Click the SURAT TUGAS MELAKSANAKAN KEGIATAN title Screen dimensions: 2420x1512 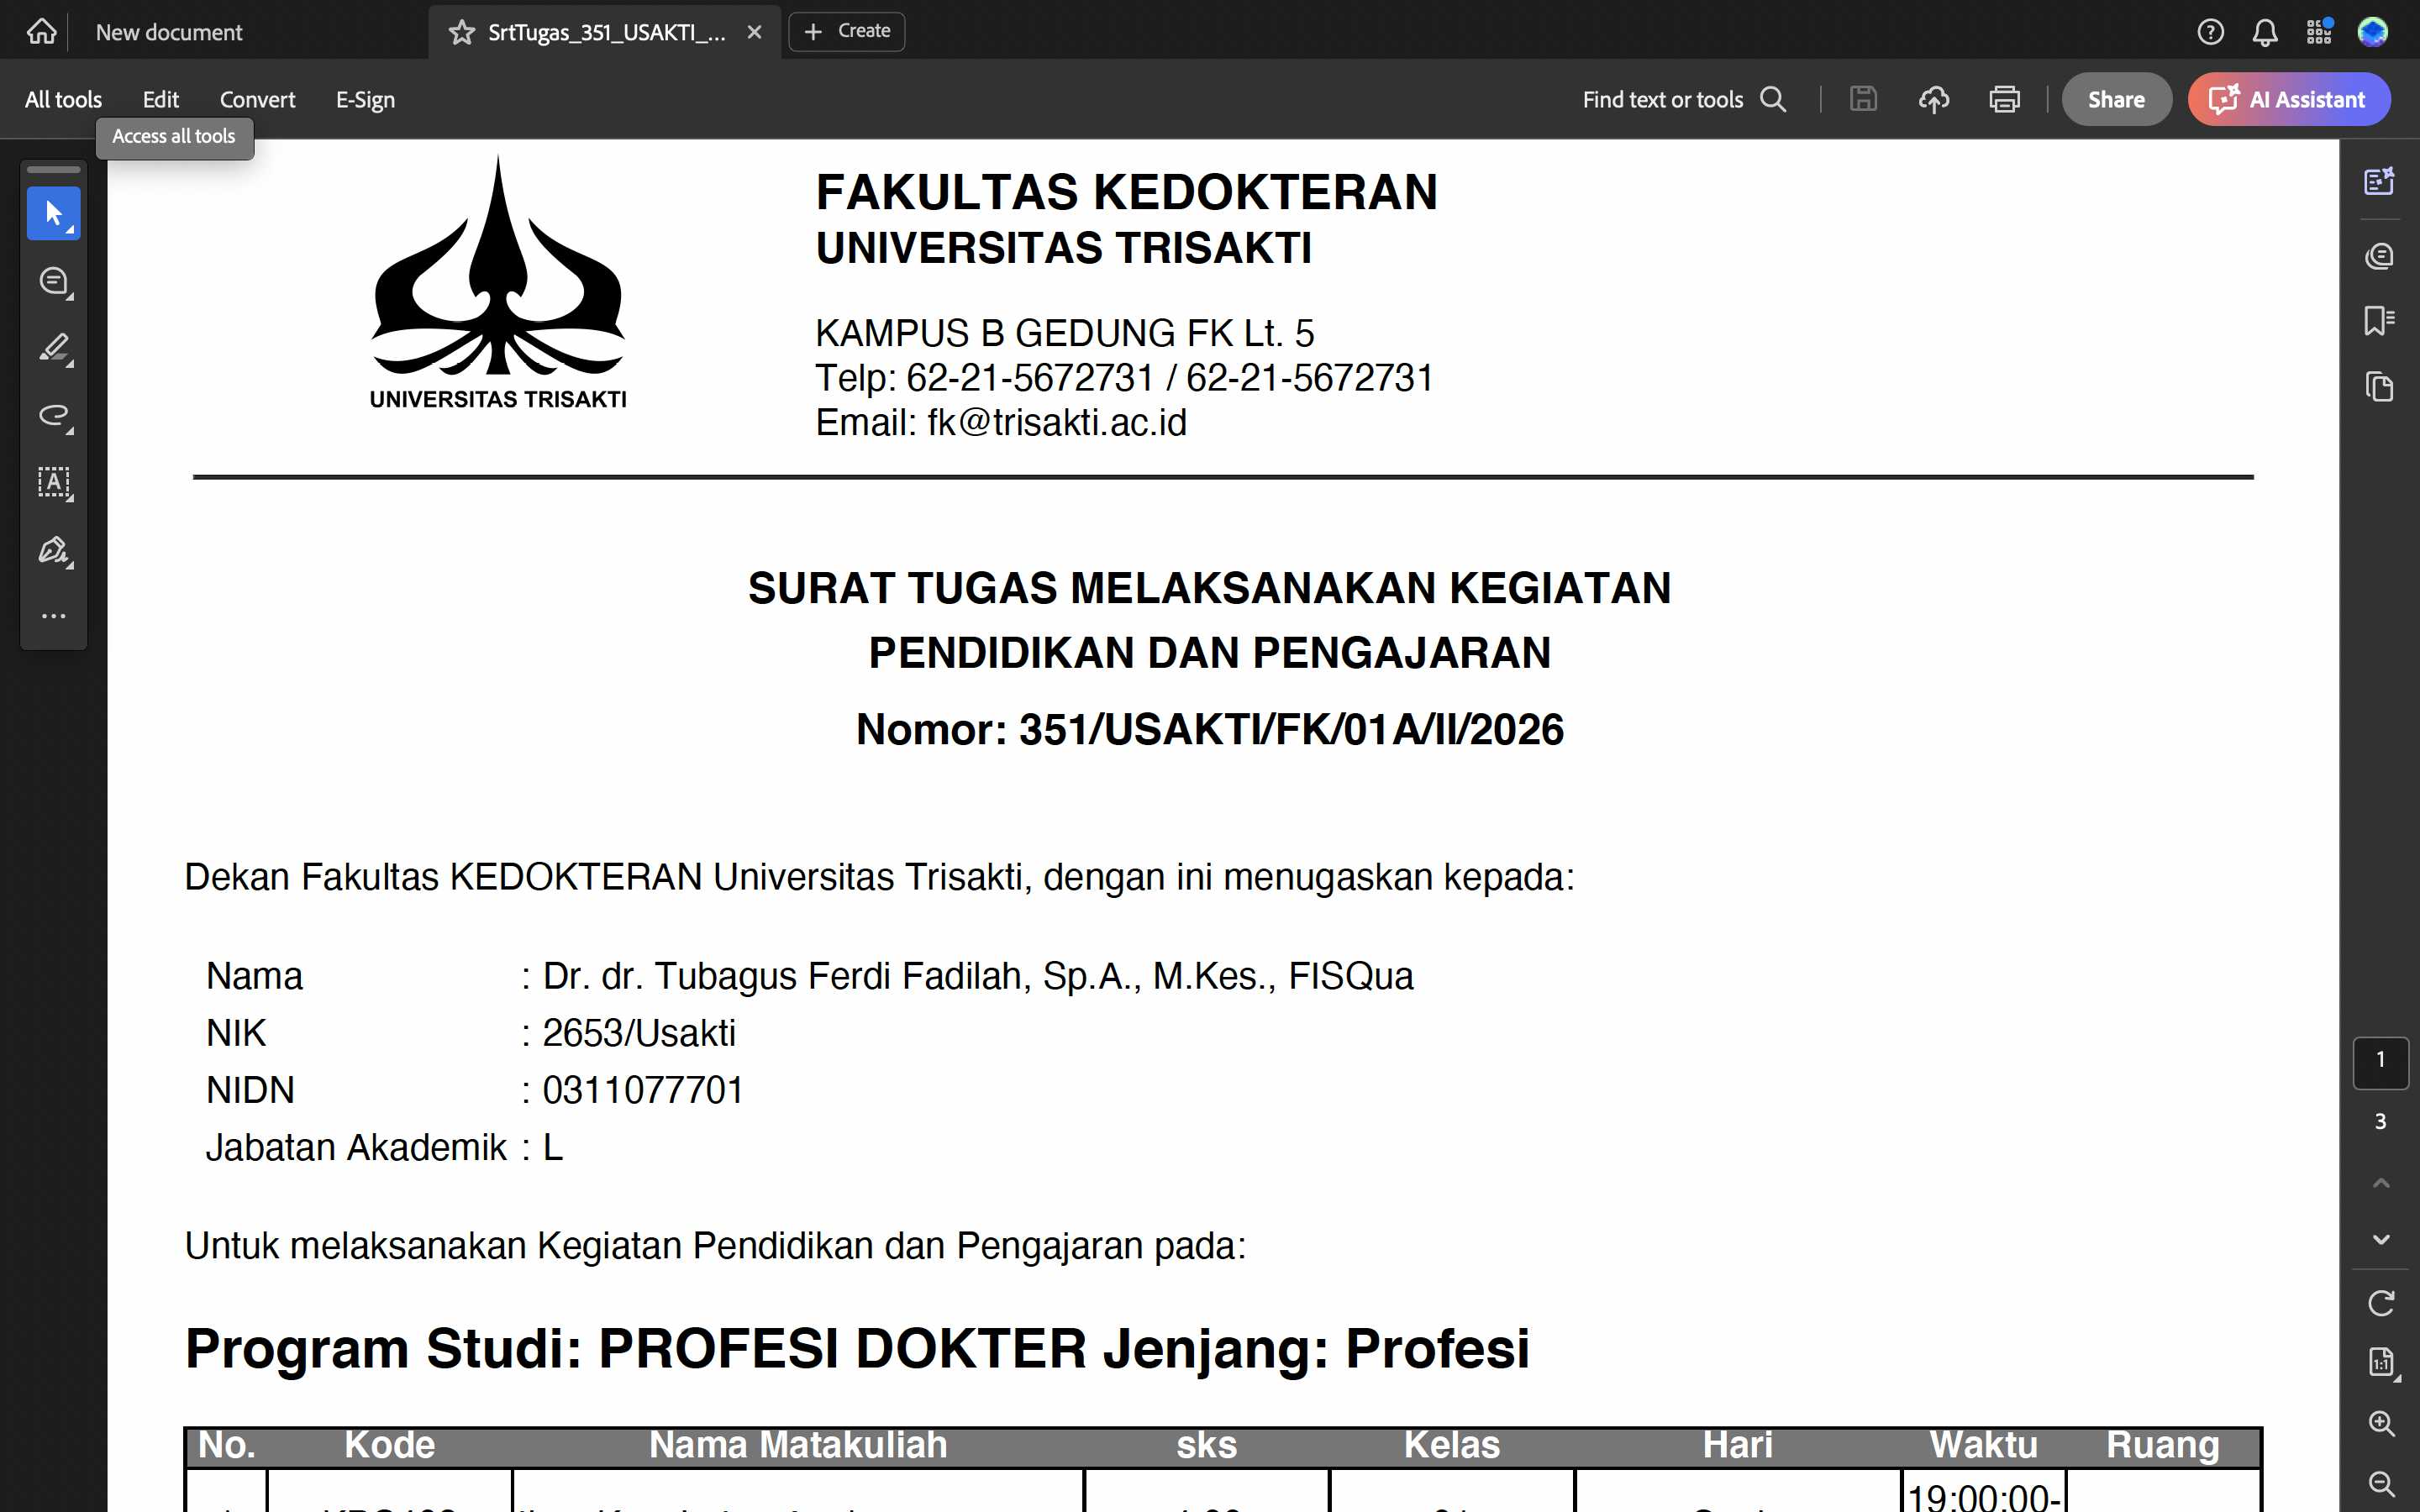1210,588
